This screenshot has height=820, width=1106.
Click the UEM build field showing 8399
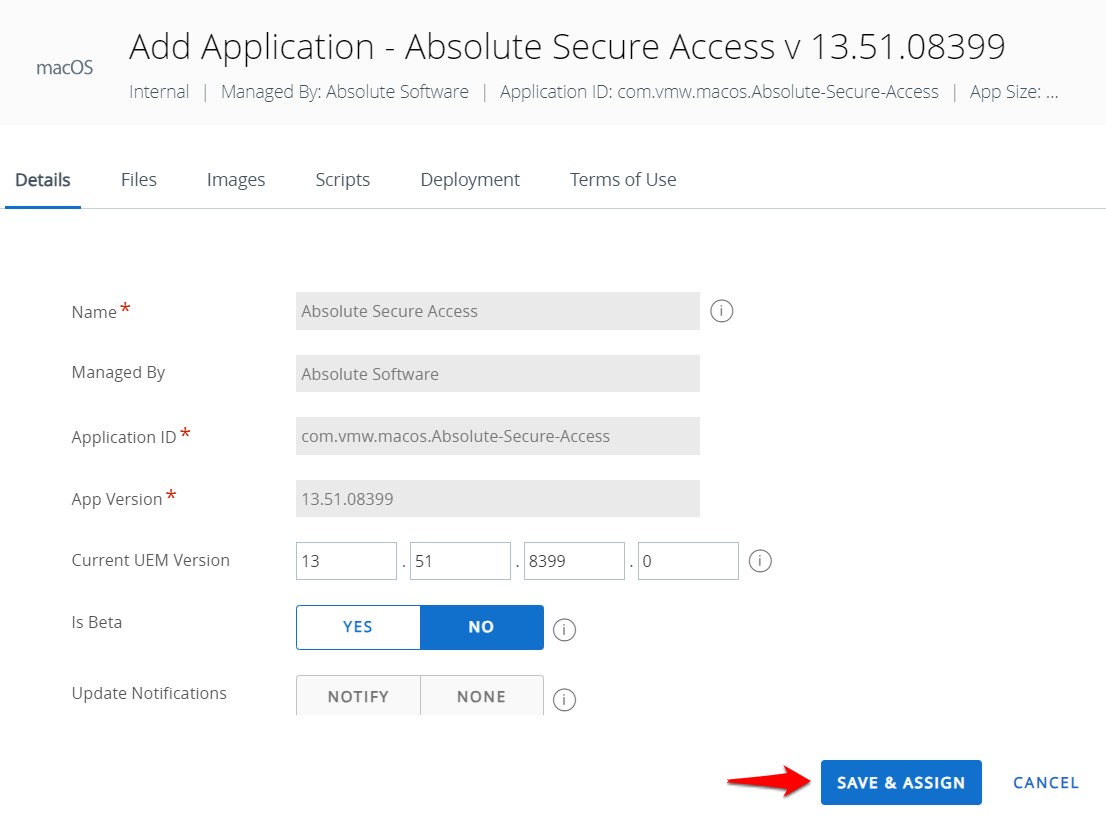[x=574, y=561]
